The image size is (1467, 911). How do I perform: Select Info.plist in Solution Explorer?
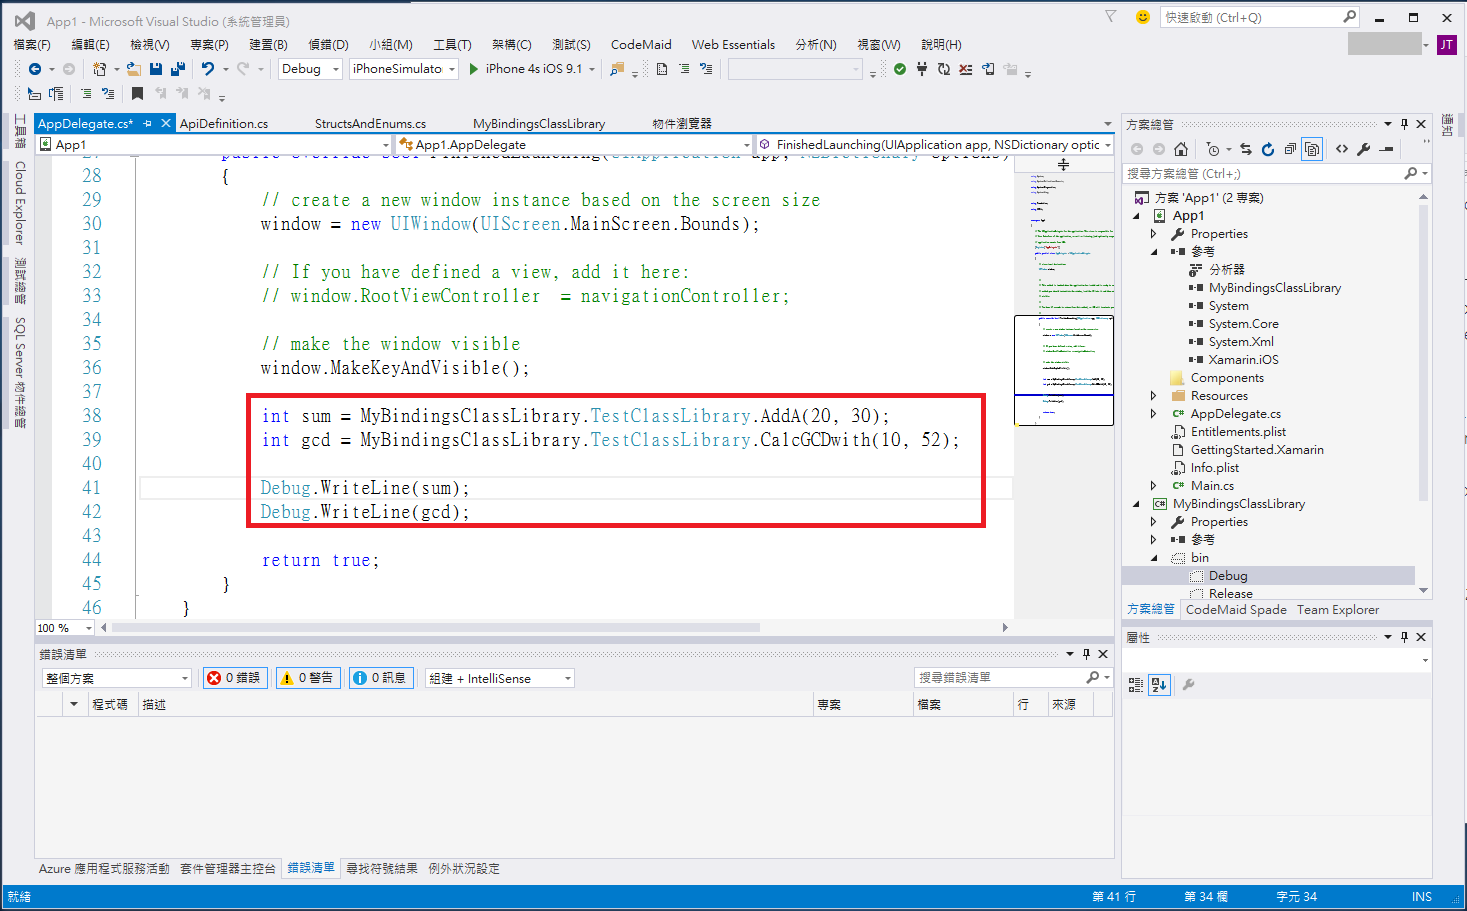[1214, 468]
